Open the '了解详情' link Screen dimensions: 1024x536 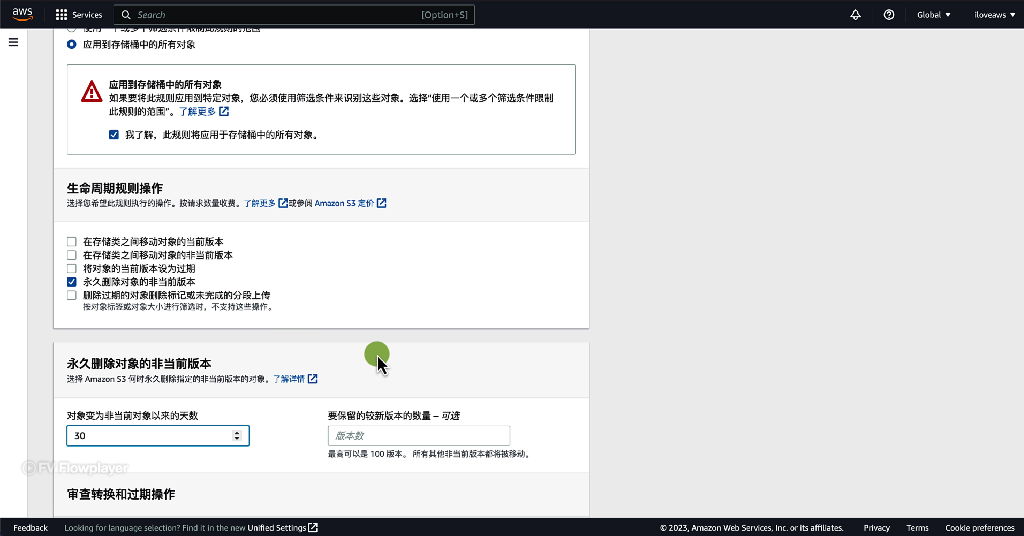[289, 379]
